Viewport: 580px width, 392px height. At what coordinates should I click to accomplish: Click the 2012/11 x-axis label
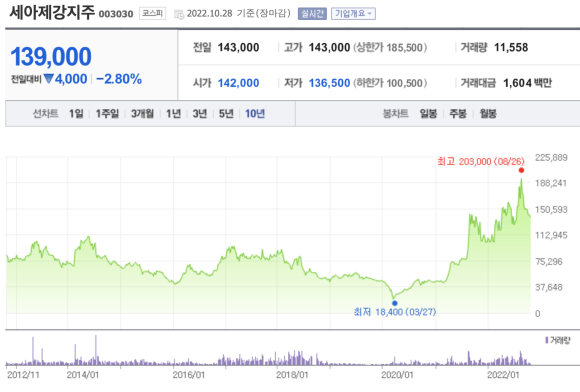(23, 375)
